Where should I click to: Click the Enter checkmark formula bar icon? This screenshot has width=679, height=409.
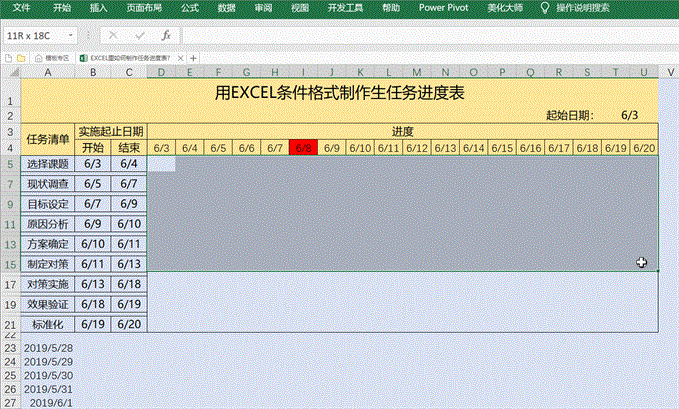tap(140, 35)
